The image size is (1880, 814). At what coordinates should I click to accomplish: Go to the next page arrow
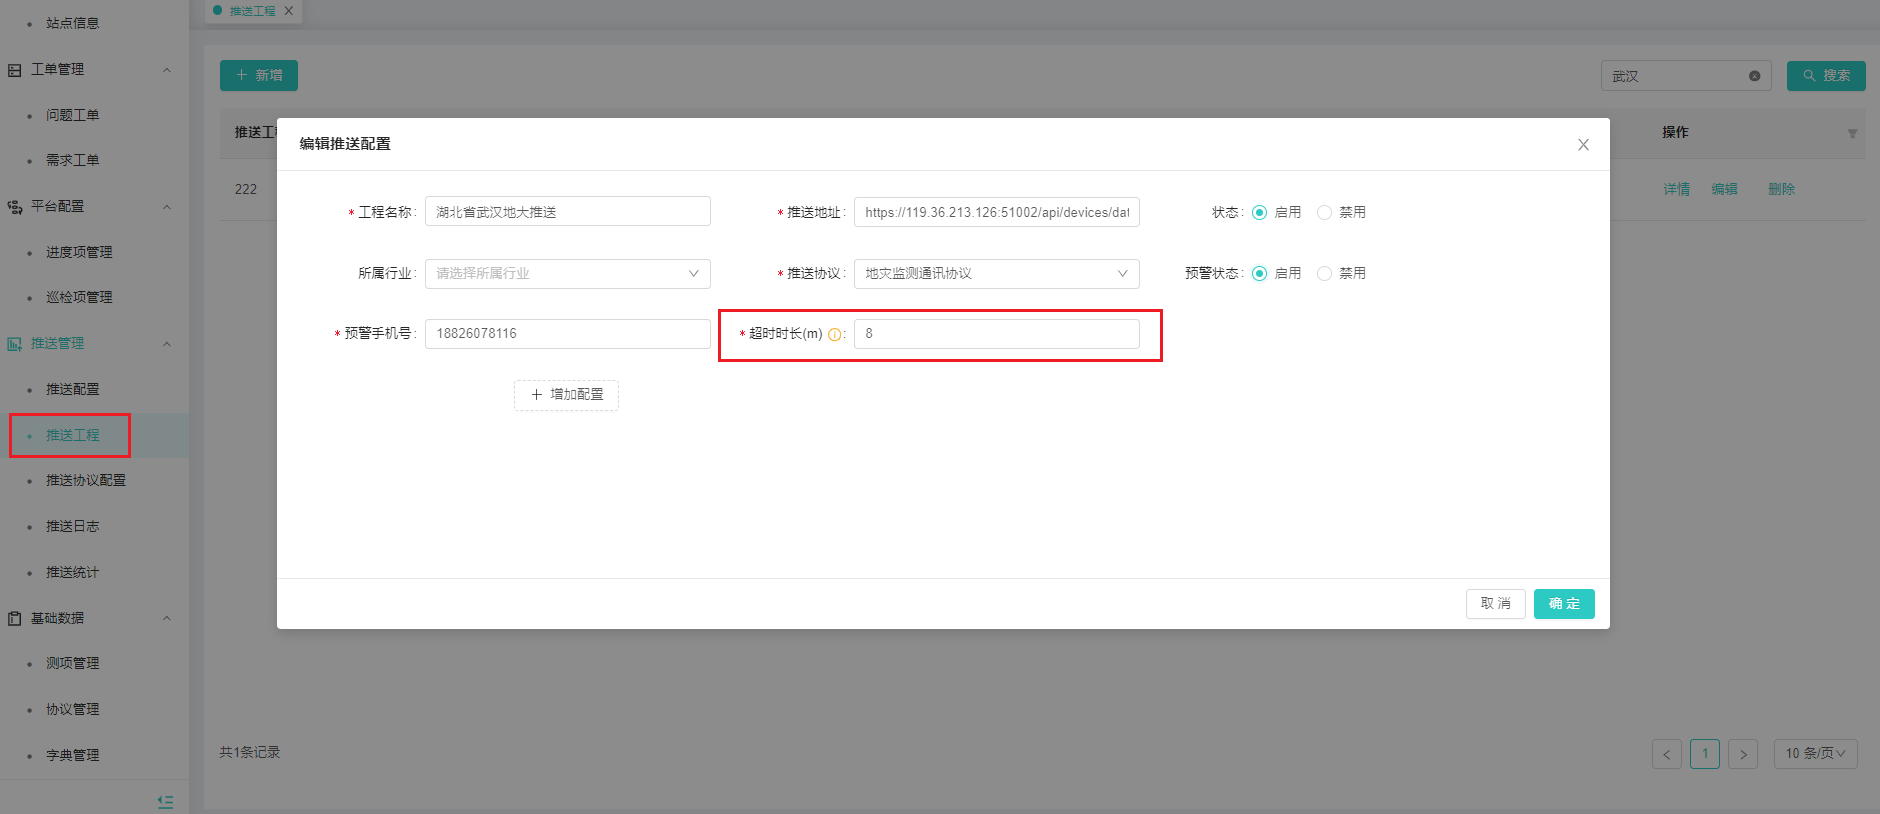[x=1743, y=754]
